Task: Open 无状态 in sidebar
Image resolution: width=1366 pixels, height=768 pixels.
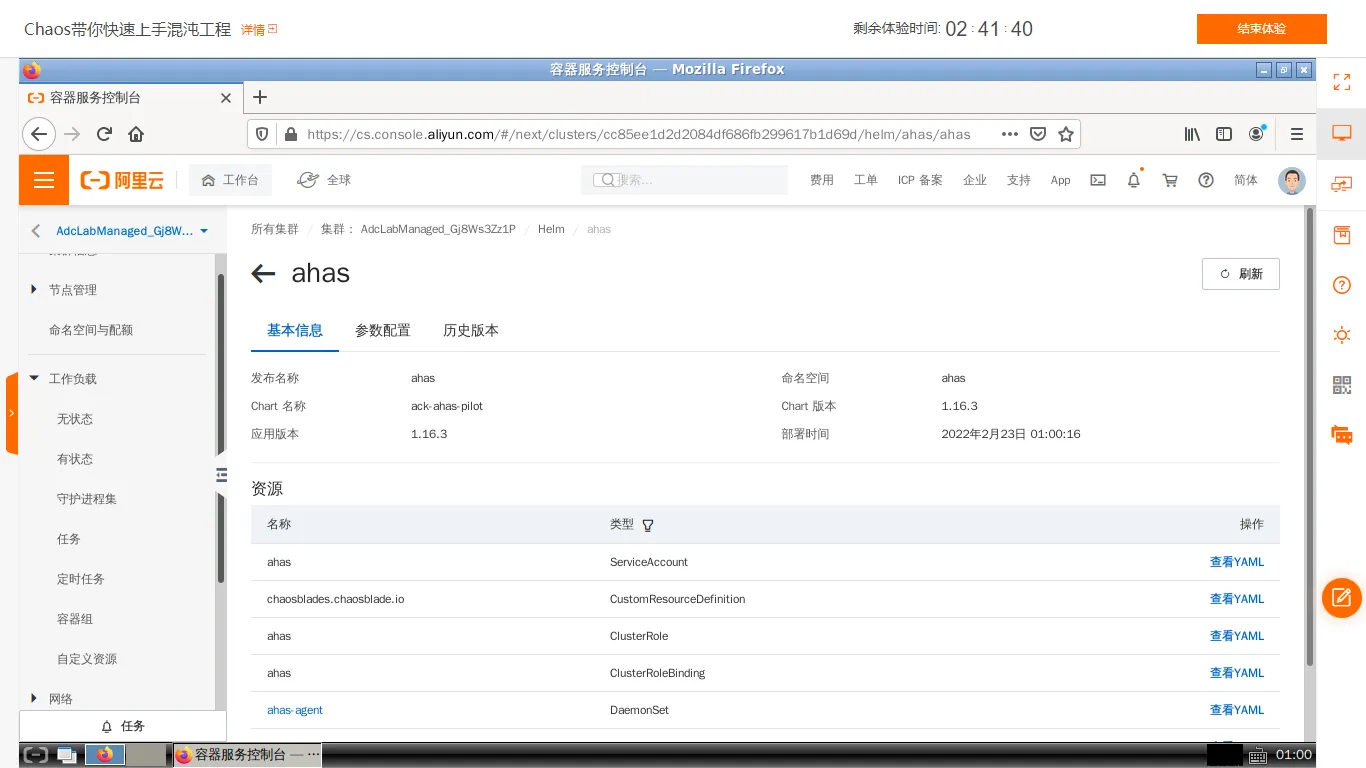Action: tap(75, 419)
